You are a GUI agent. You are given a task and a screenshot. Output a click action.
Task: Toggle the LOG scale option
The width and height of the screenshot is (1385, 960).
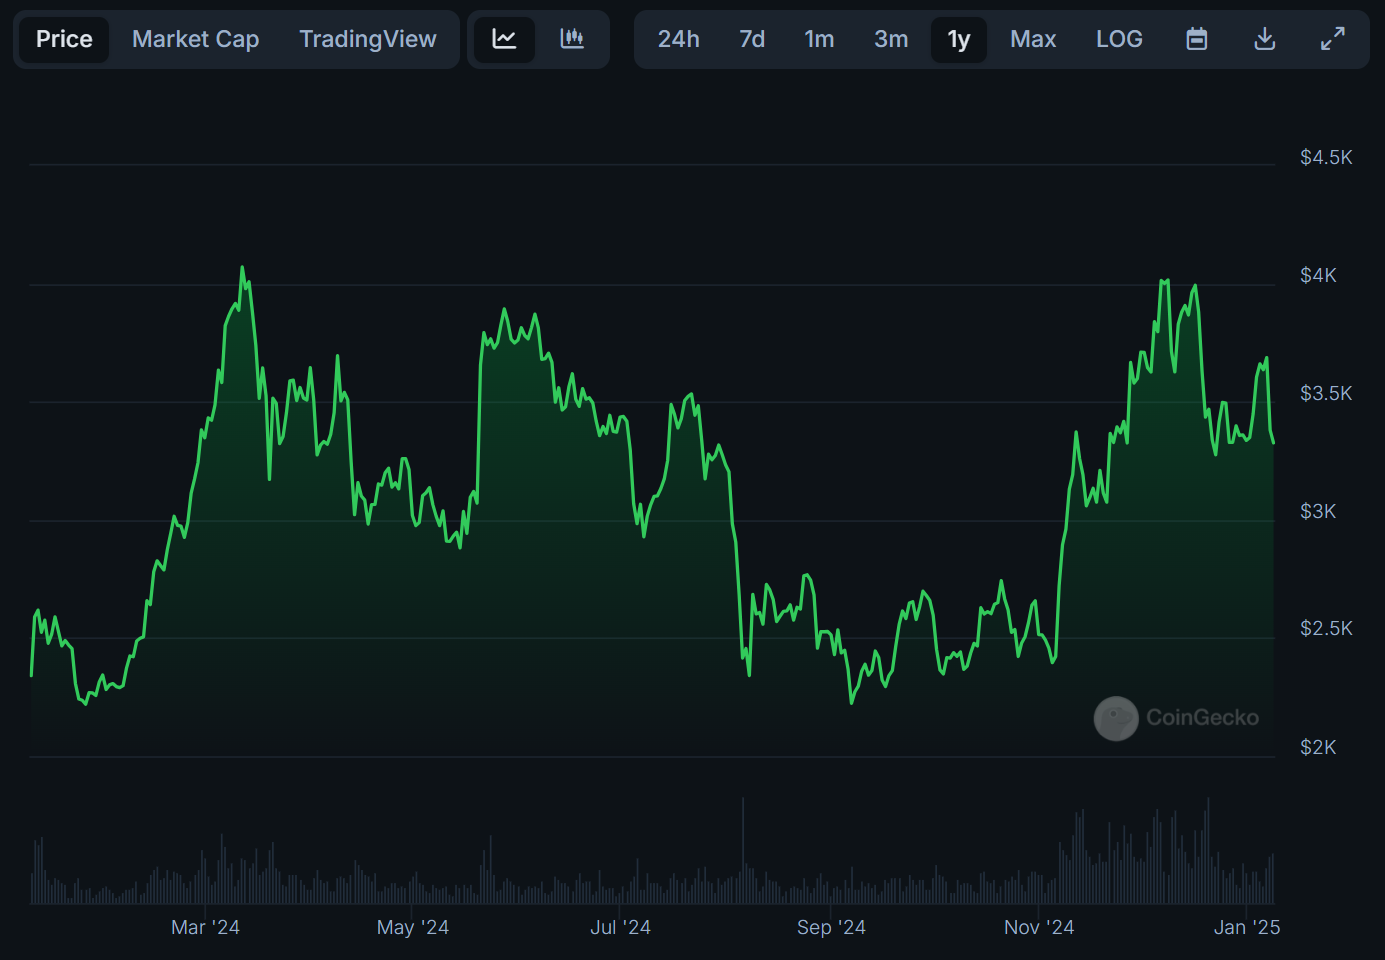click(x=1119, y=39)
